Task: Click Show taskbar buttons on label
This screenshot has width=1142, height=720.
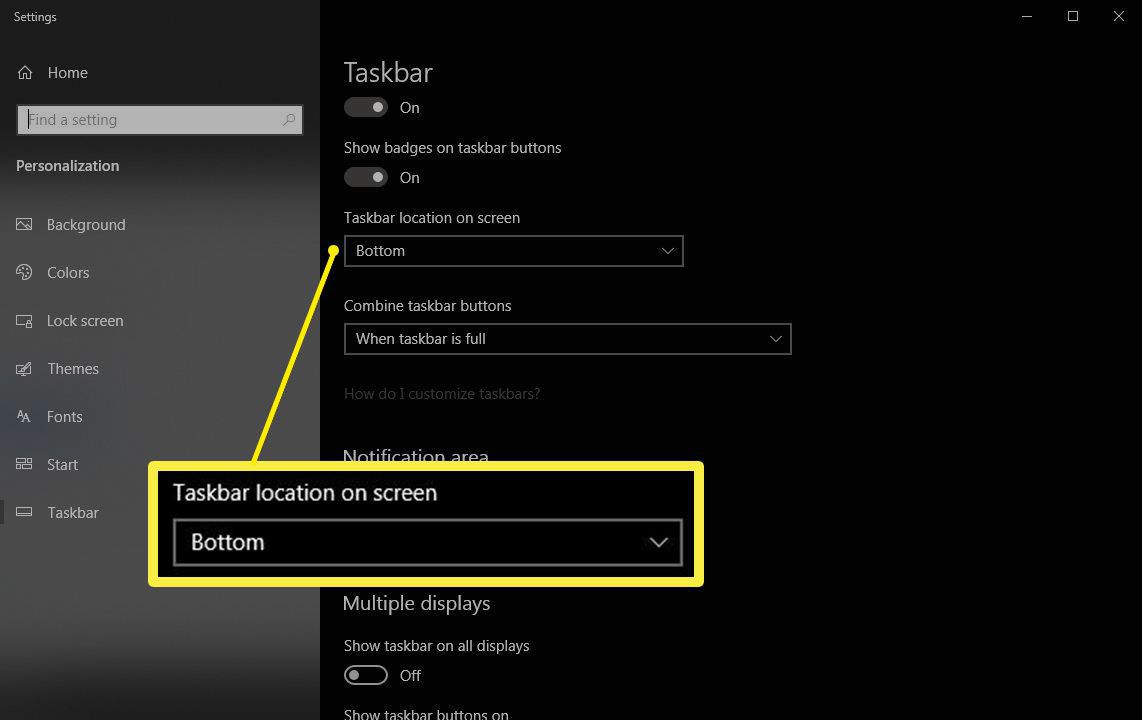Action: (x=426, y=713)
